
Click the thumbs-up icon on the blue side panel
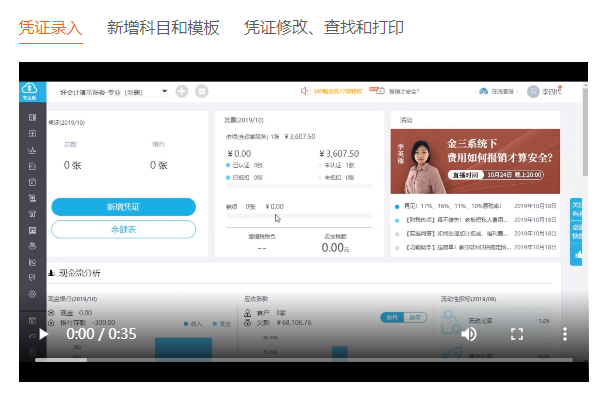(578, 255)
